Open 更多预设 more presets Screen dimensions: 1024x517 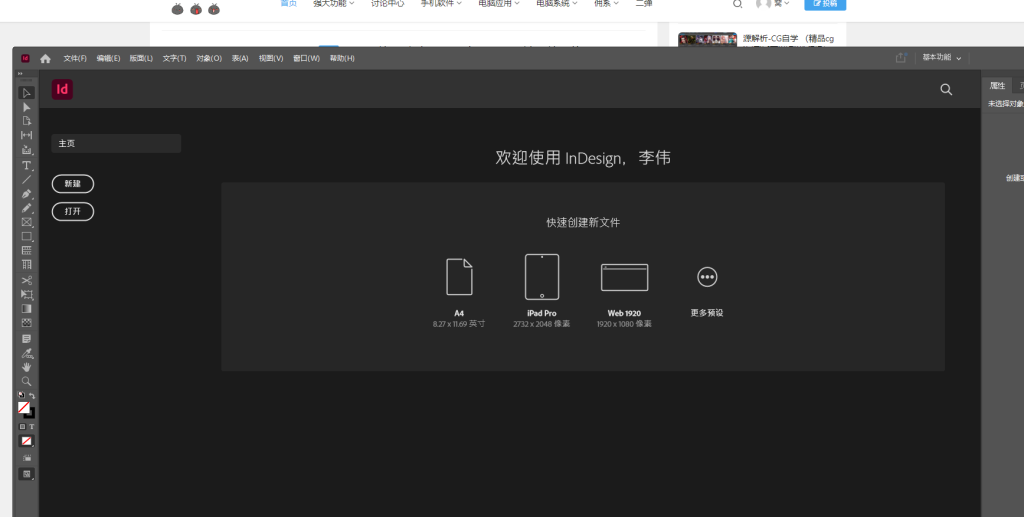click(707, 290)
